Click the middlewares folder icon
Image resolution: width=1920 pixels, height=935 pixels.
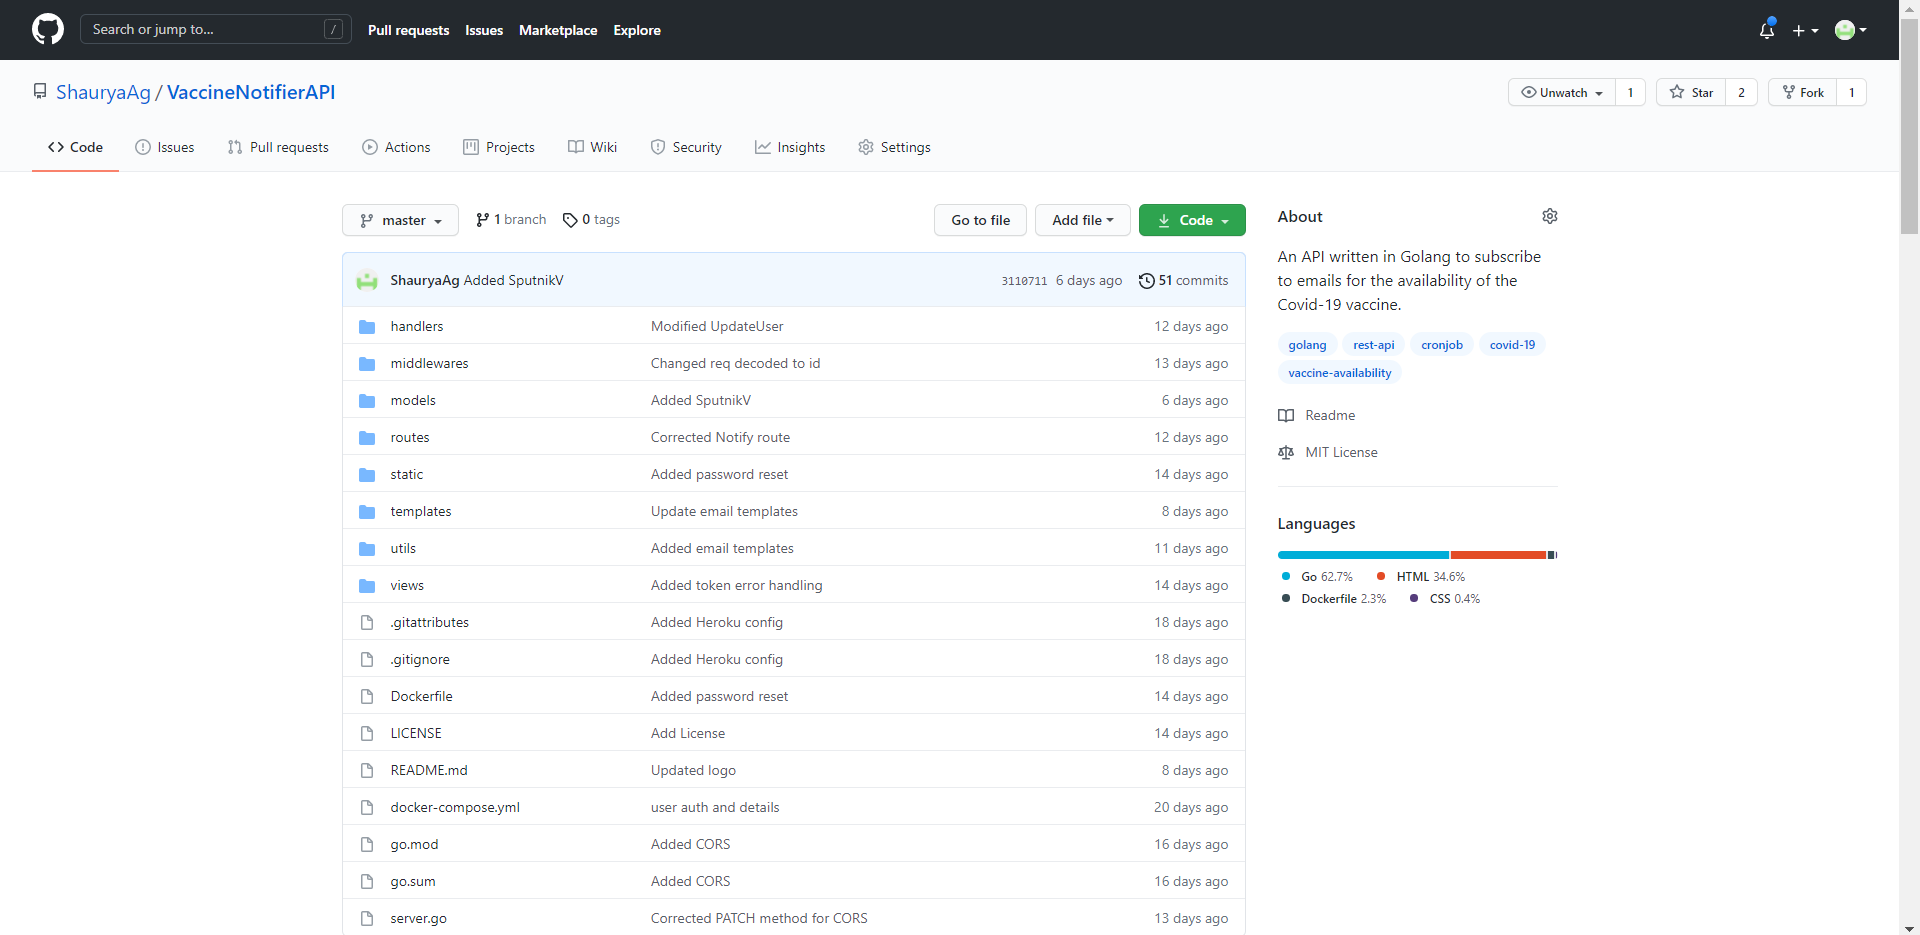coord(367,363)
